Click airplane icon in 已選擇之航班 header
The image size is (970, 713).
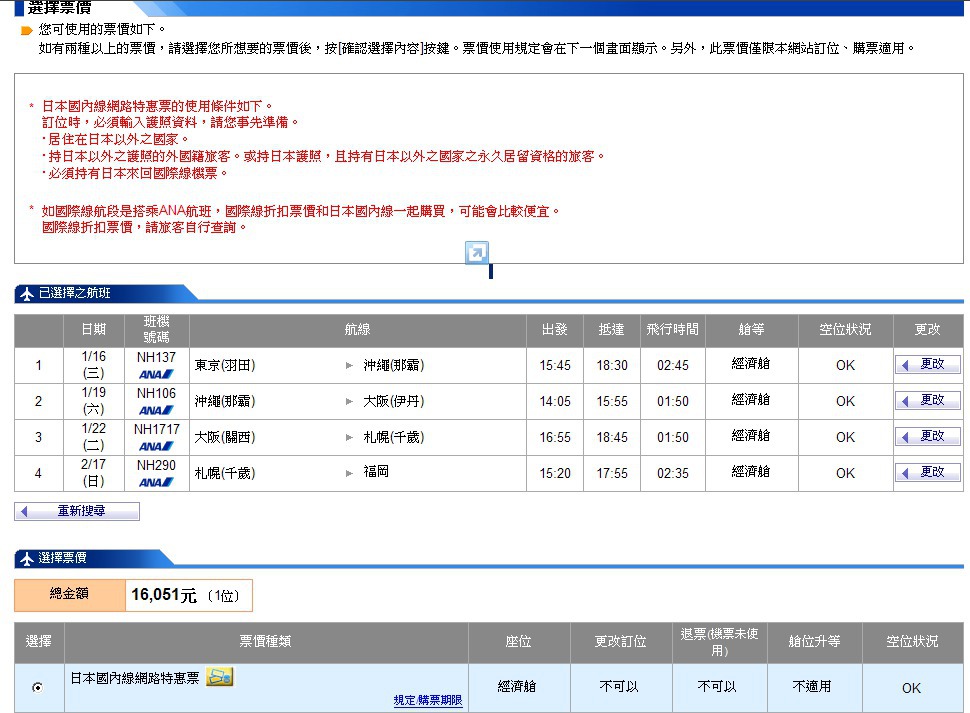tap(27, 294)
